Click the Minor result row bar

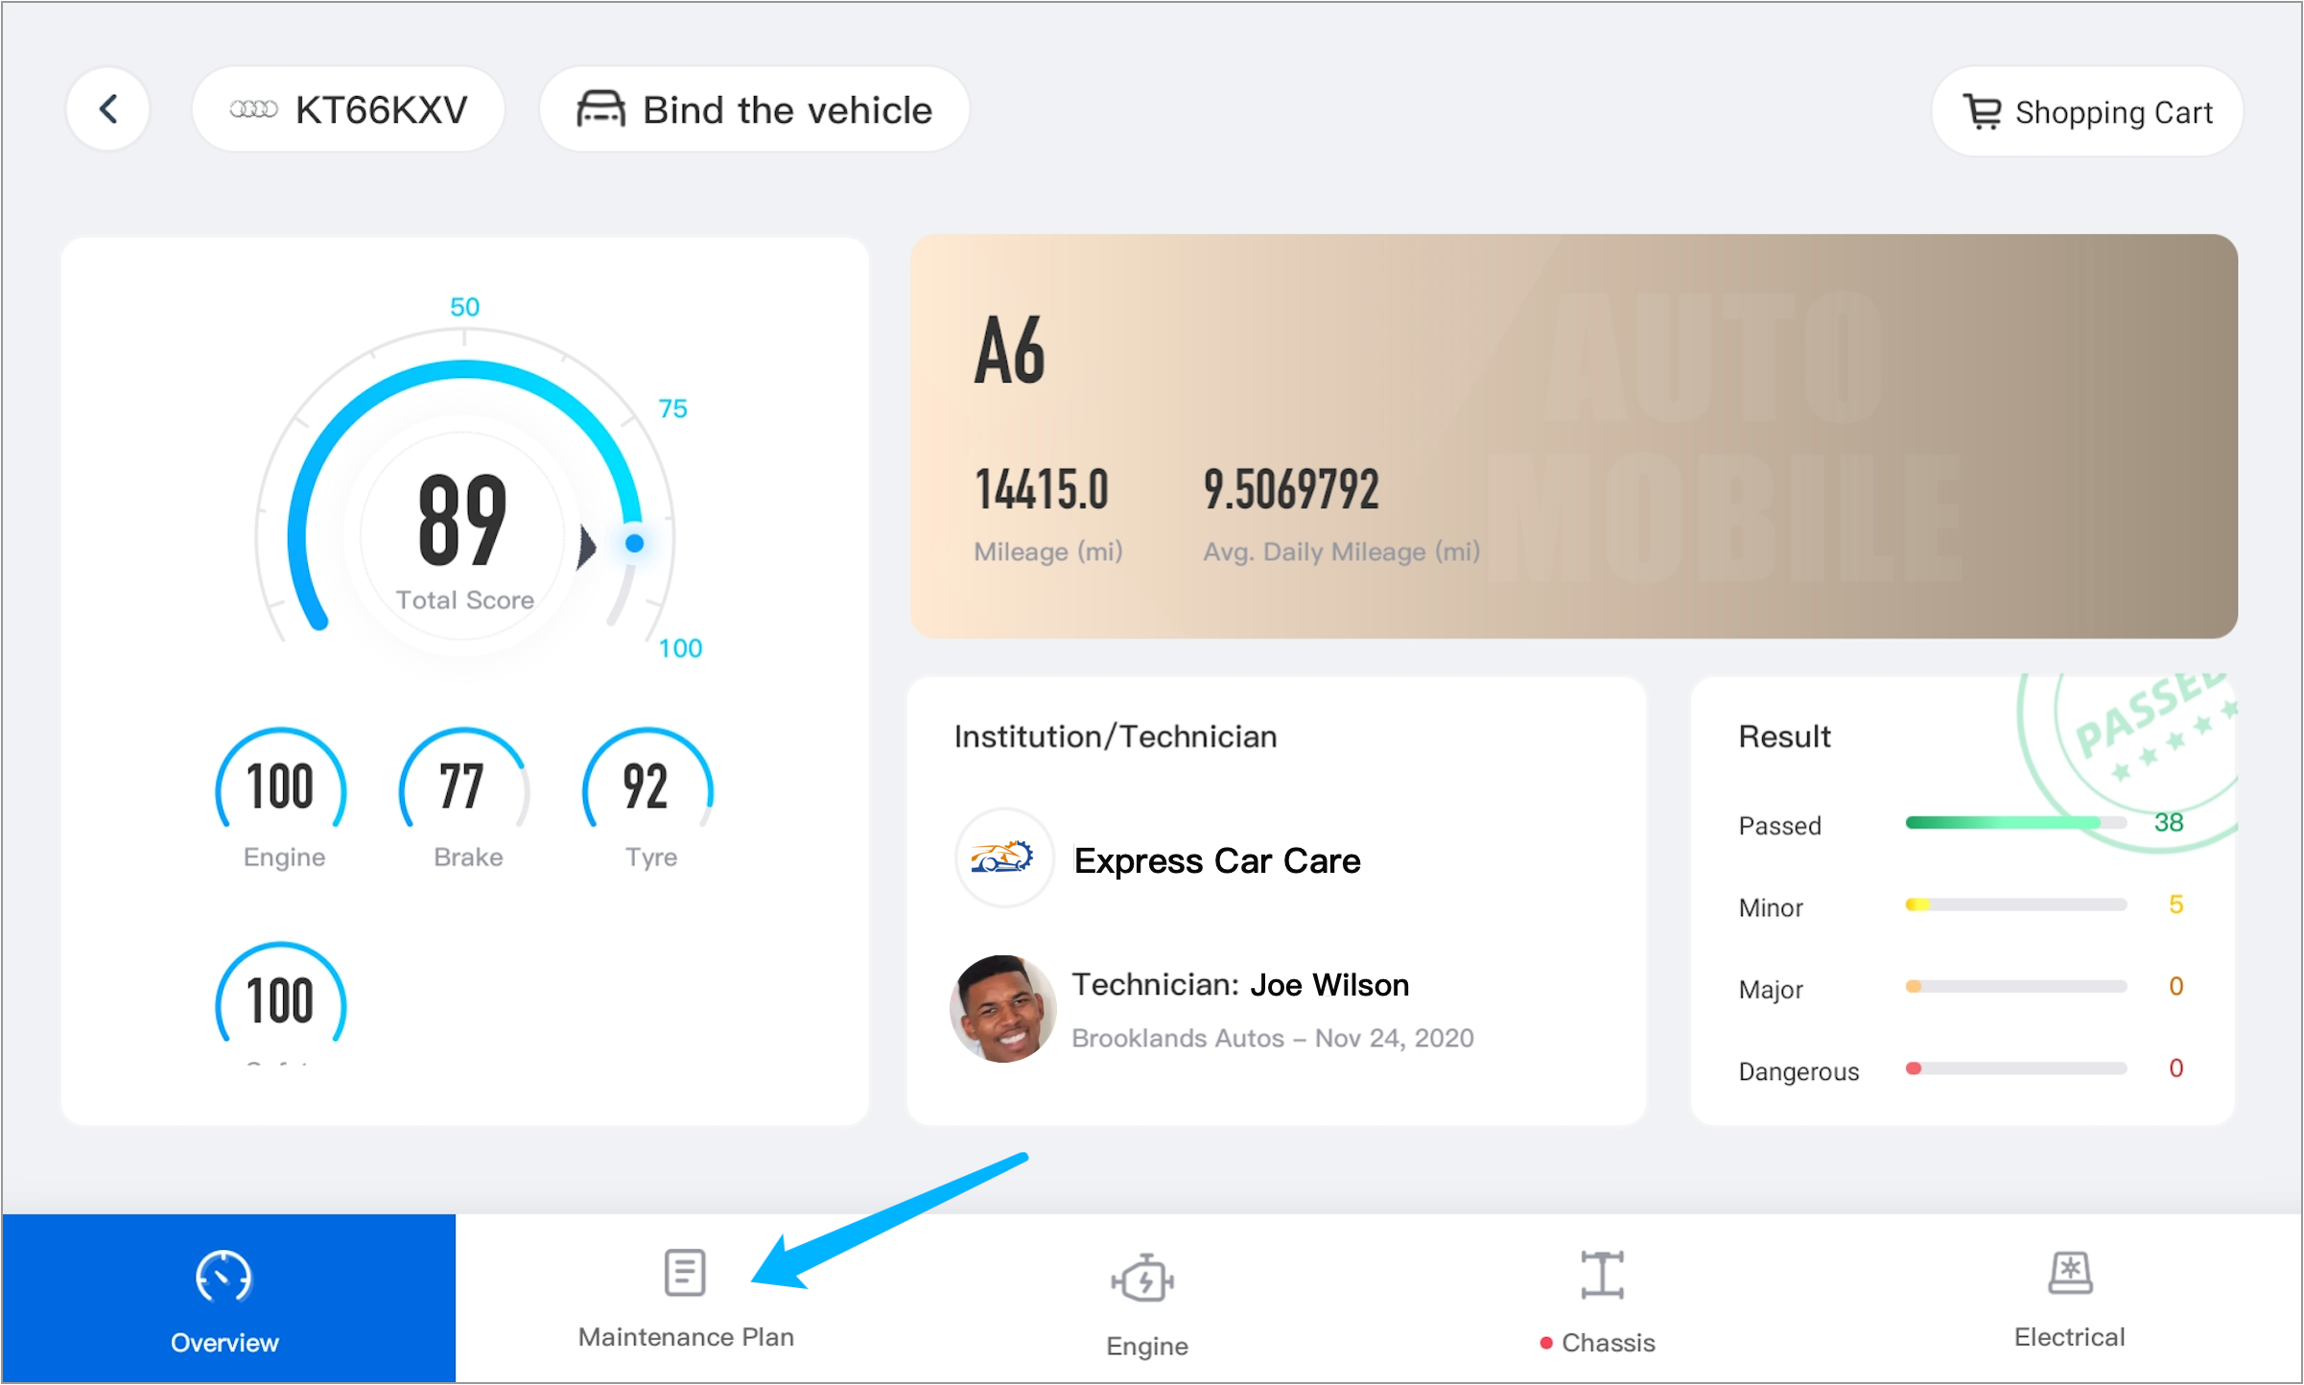tap(2014, 905)
